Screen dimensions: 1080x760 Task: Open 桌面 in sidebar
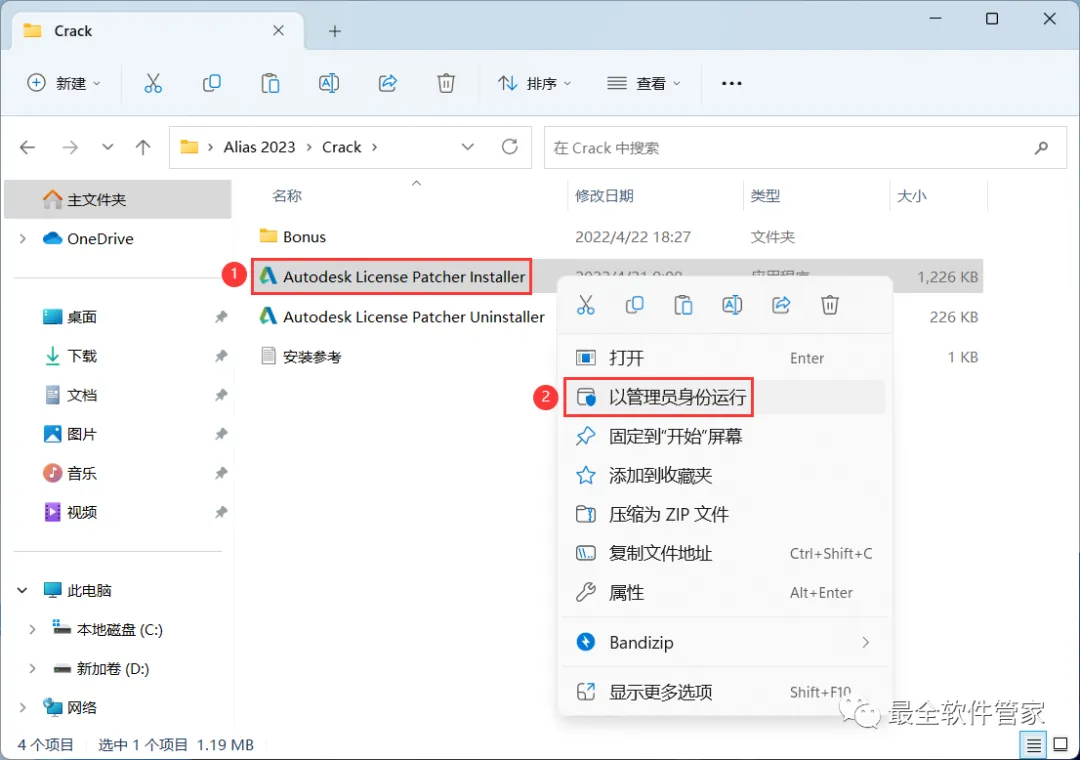[x=81, y=317]
